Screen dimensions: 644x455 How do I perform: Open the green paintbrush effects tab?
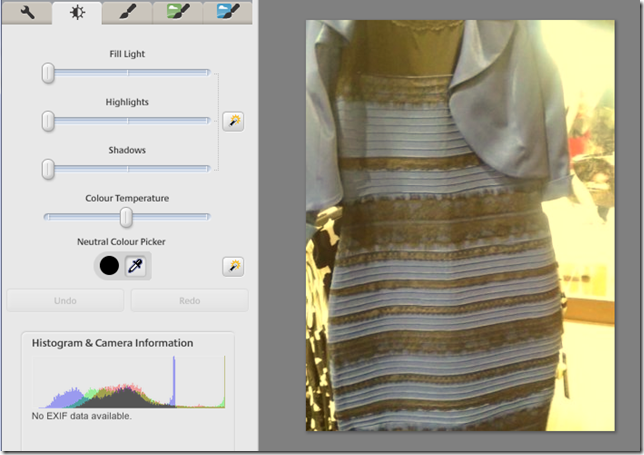pos(178,12)
